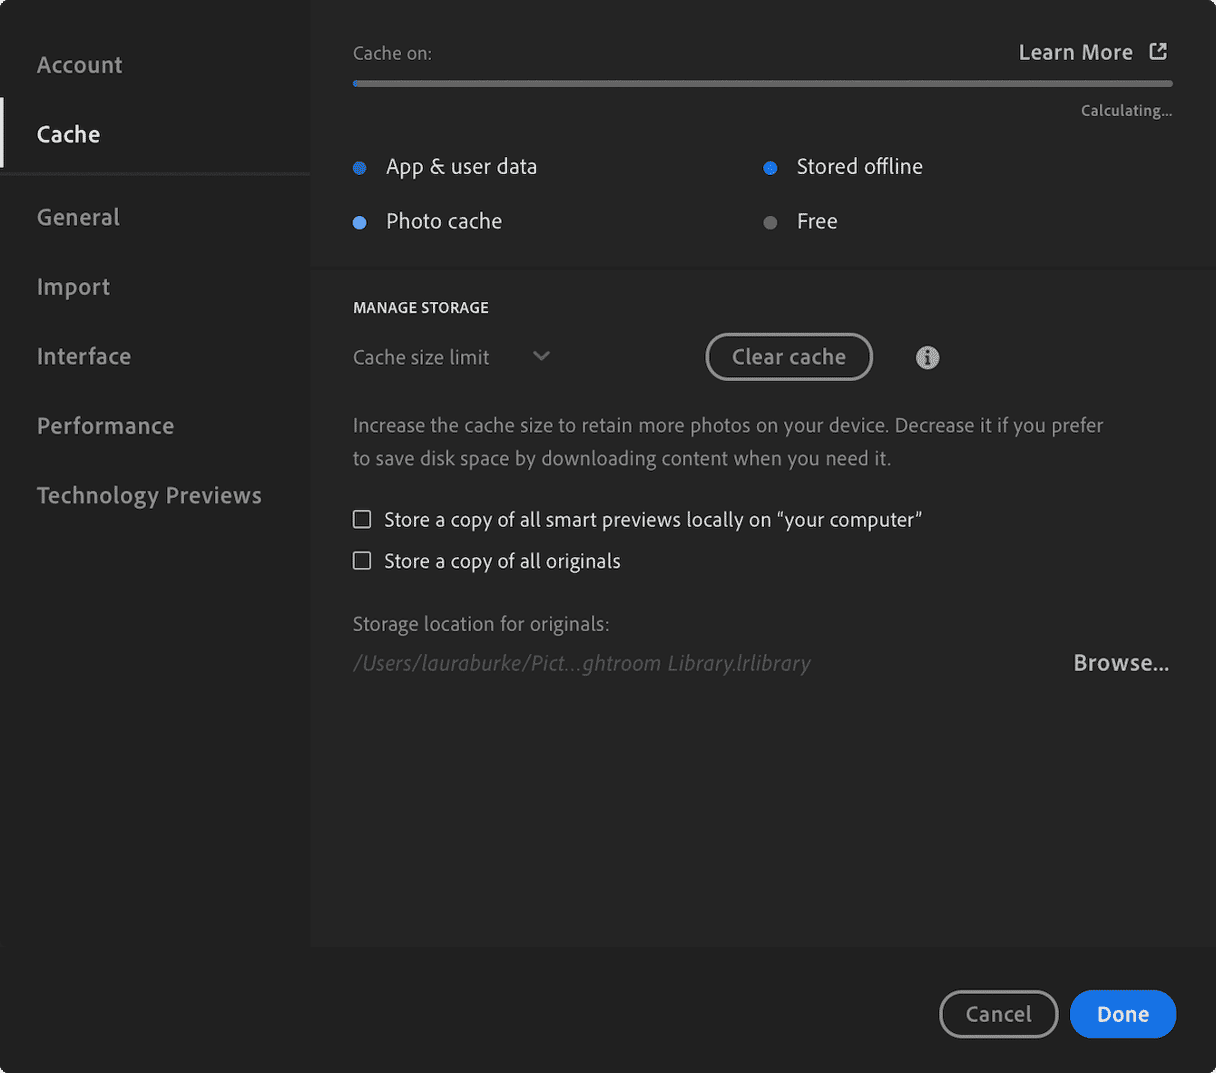Screen dimensions: 1216x1073
Task: Click Browse to change originals storage location
Action: (x=1120, y=662)
